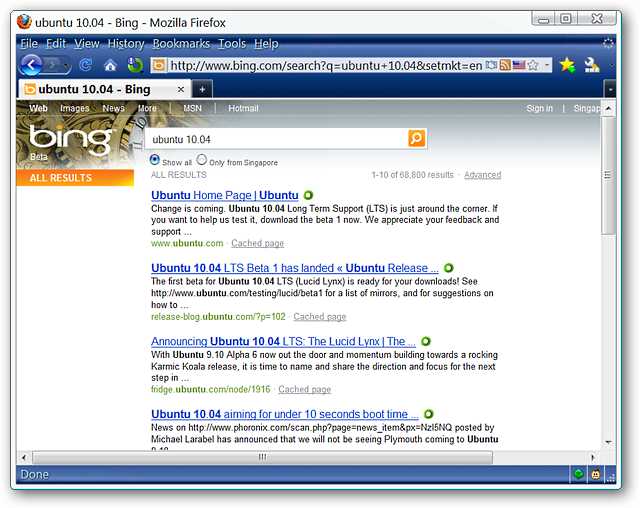Image resolution: width=640 pixels, height=508 pixels.
Task: Bookmark this page with the star outline
Action: 533,65
